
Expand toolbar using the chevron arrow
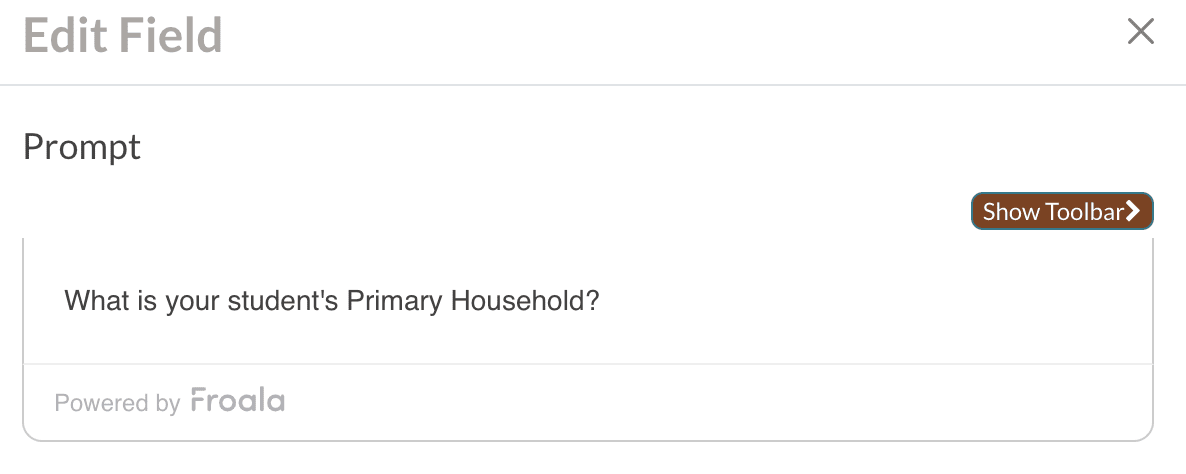[1133, 211]
